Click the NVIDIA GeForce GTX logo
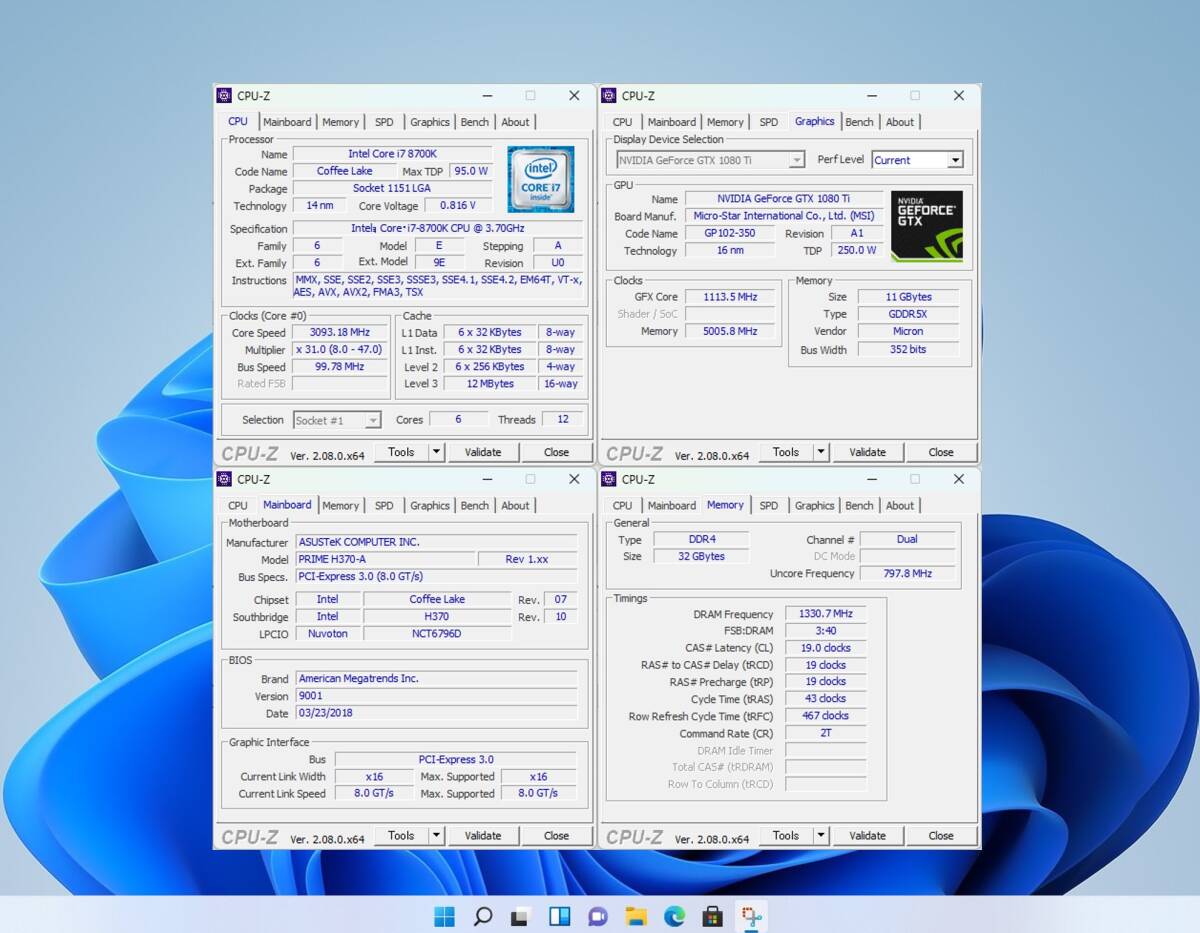The width and height of the screenshot is (1200, 933). coord(926,226)
